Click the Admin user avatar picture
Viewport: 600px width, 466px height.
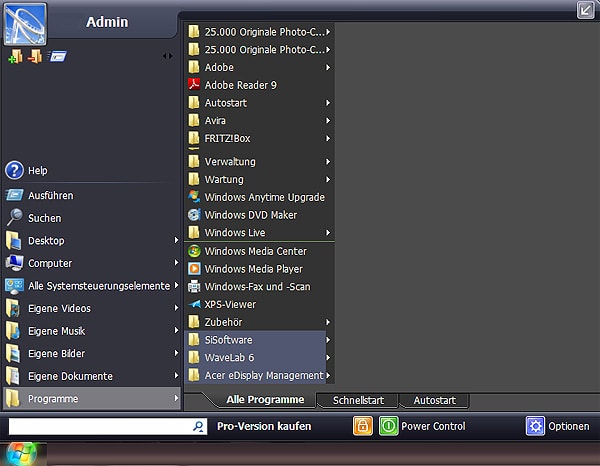pyautogui.click(x=25, y=25)
